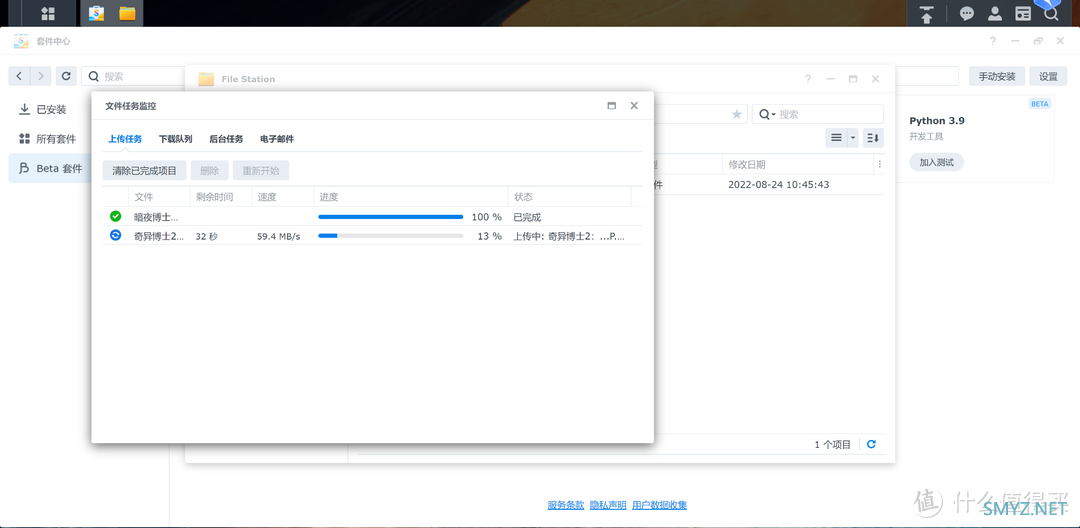Sort File Station by Modified Date (修改日期)

click(x=798, y=165)
